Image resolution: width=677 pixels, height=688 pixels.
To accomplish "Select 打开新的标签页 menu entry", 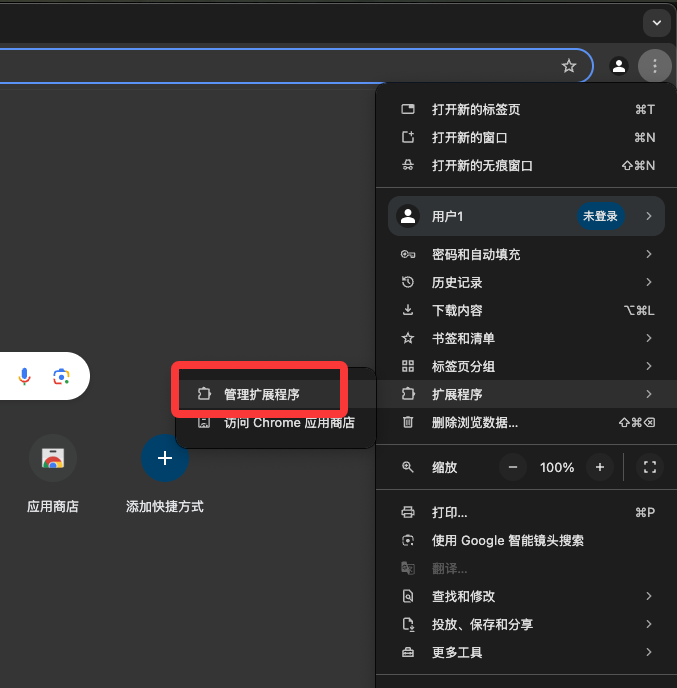I will pos(527,109).
